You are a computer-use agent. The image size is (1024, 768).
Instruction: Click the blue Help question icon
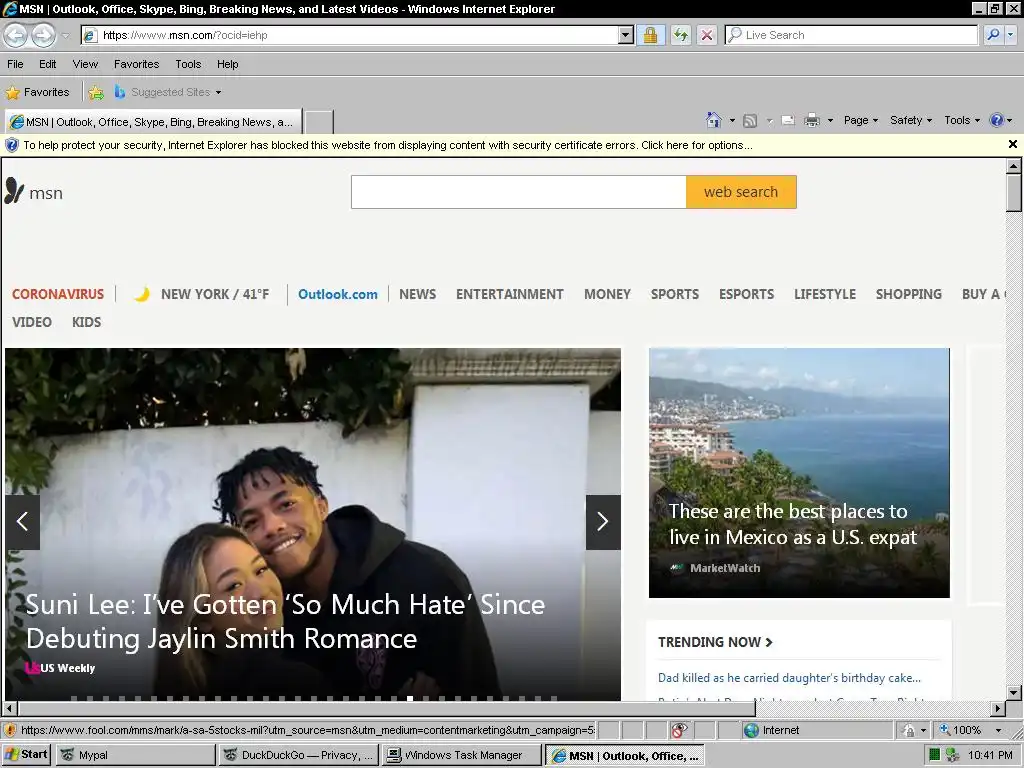click(x=997, y=120)
